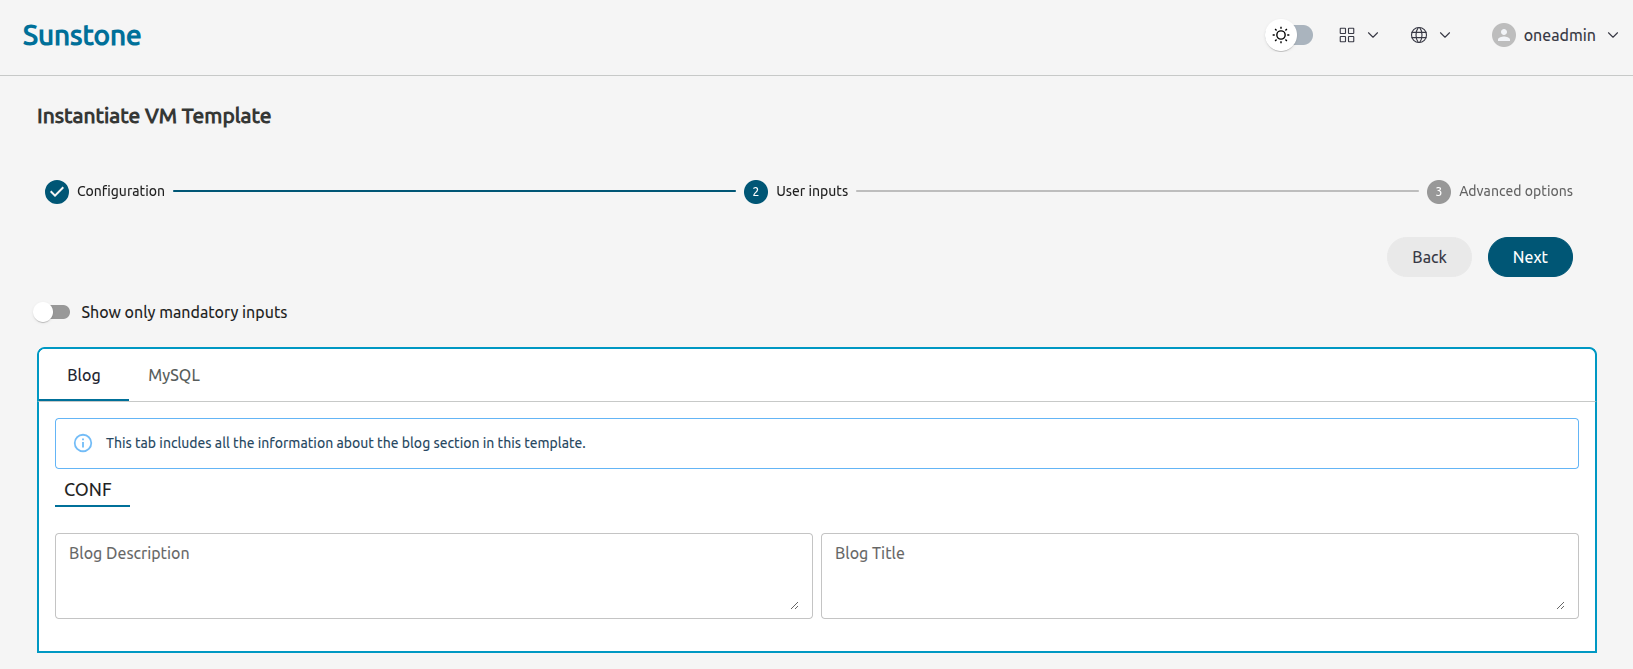
Task: Switch to the MySQL tab
Action: coord(174,375)
